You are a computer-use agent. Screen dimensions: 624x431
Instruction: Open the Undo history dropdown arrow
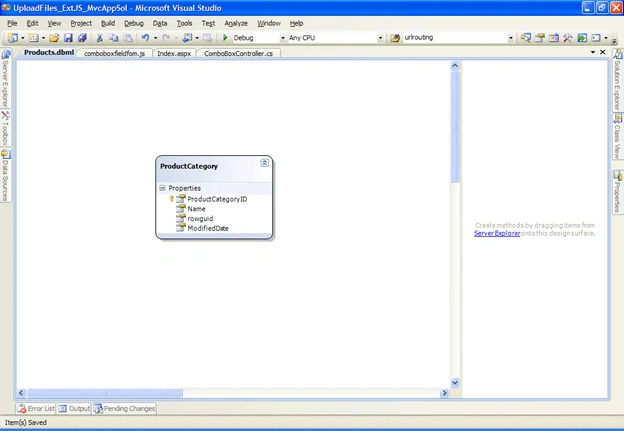(156, 38)
